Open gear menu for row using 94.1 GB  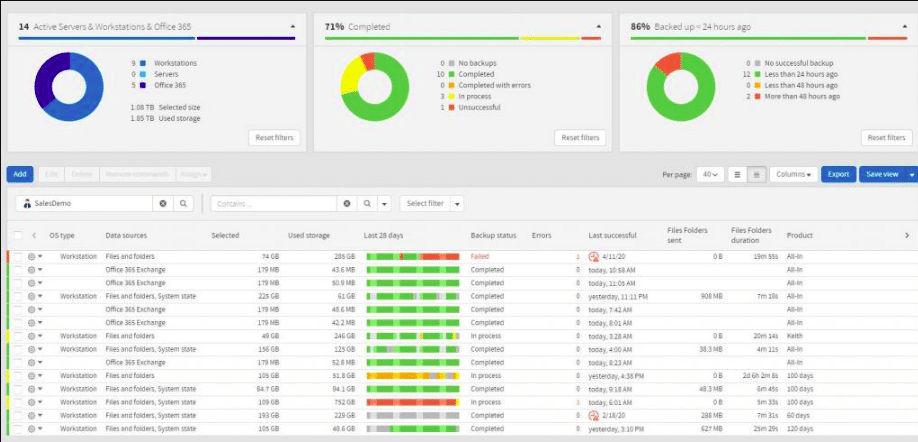[x=35, y=389]
